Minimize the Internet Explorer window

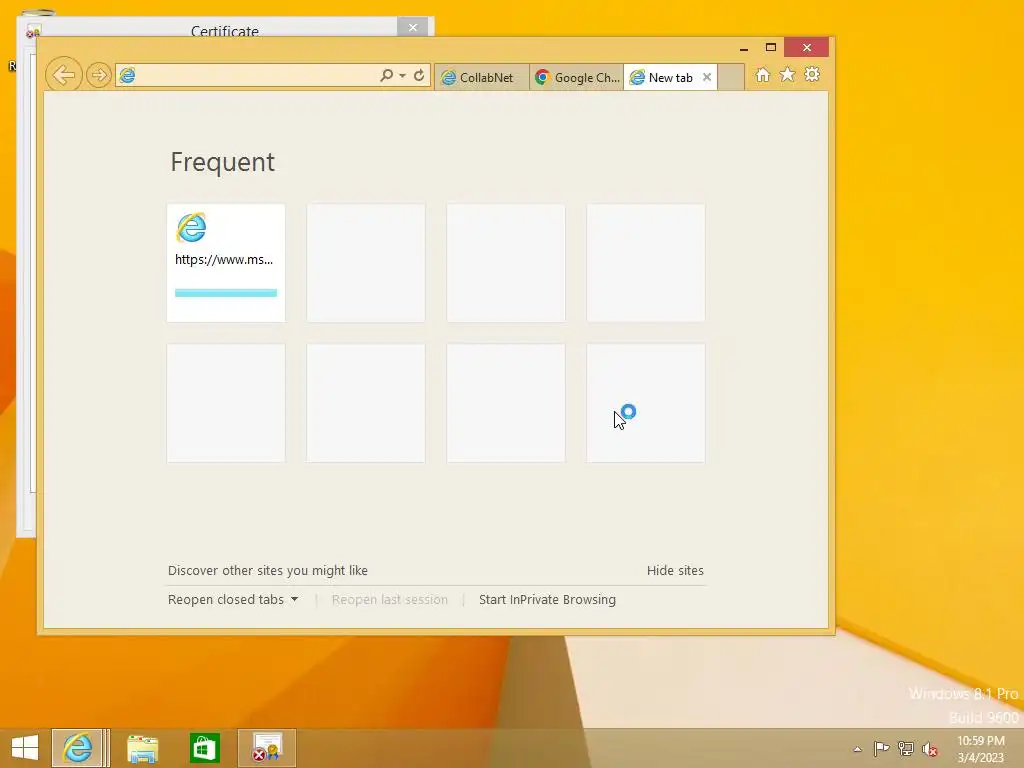744,48
